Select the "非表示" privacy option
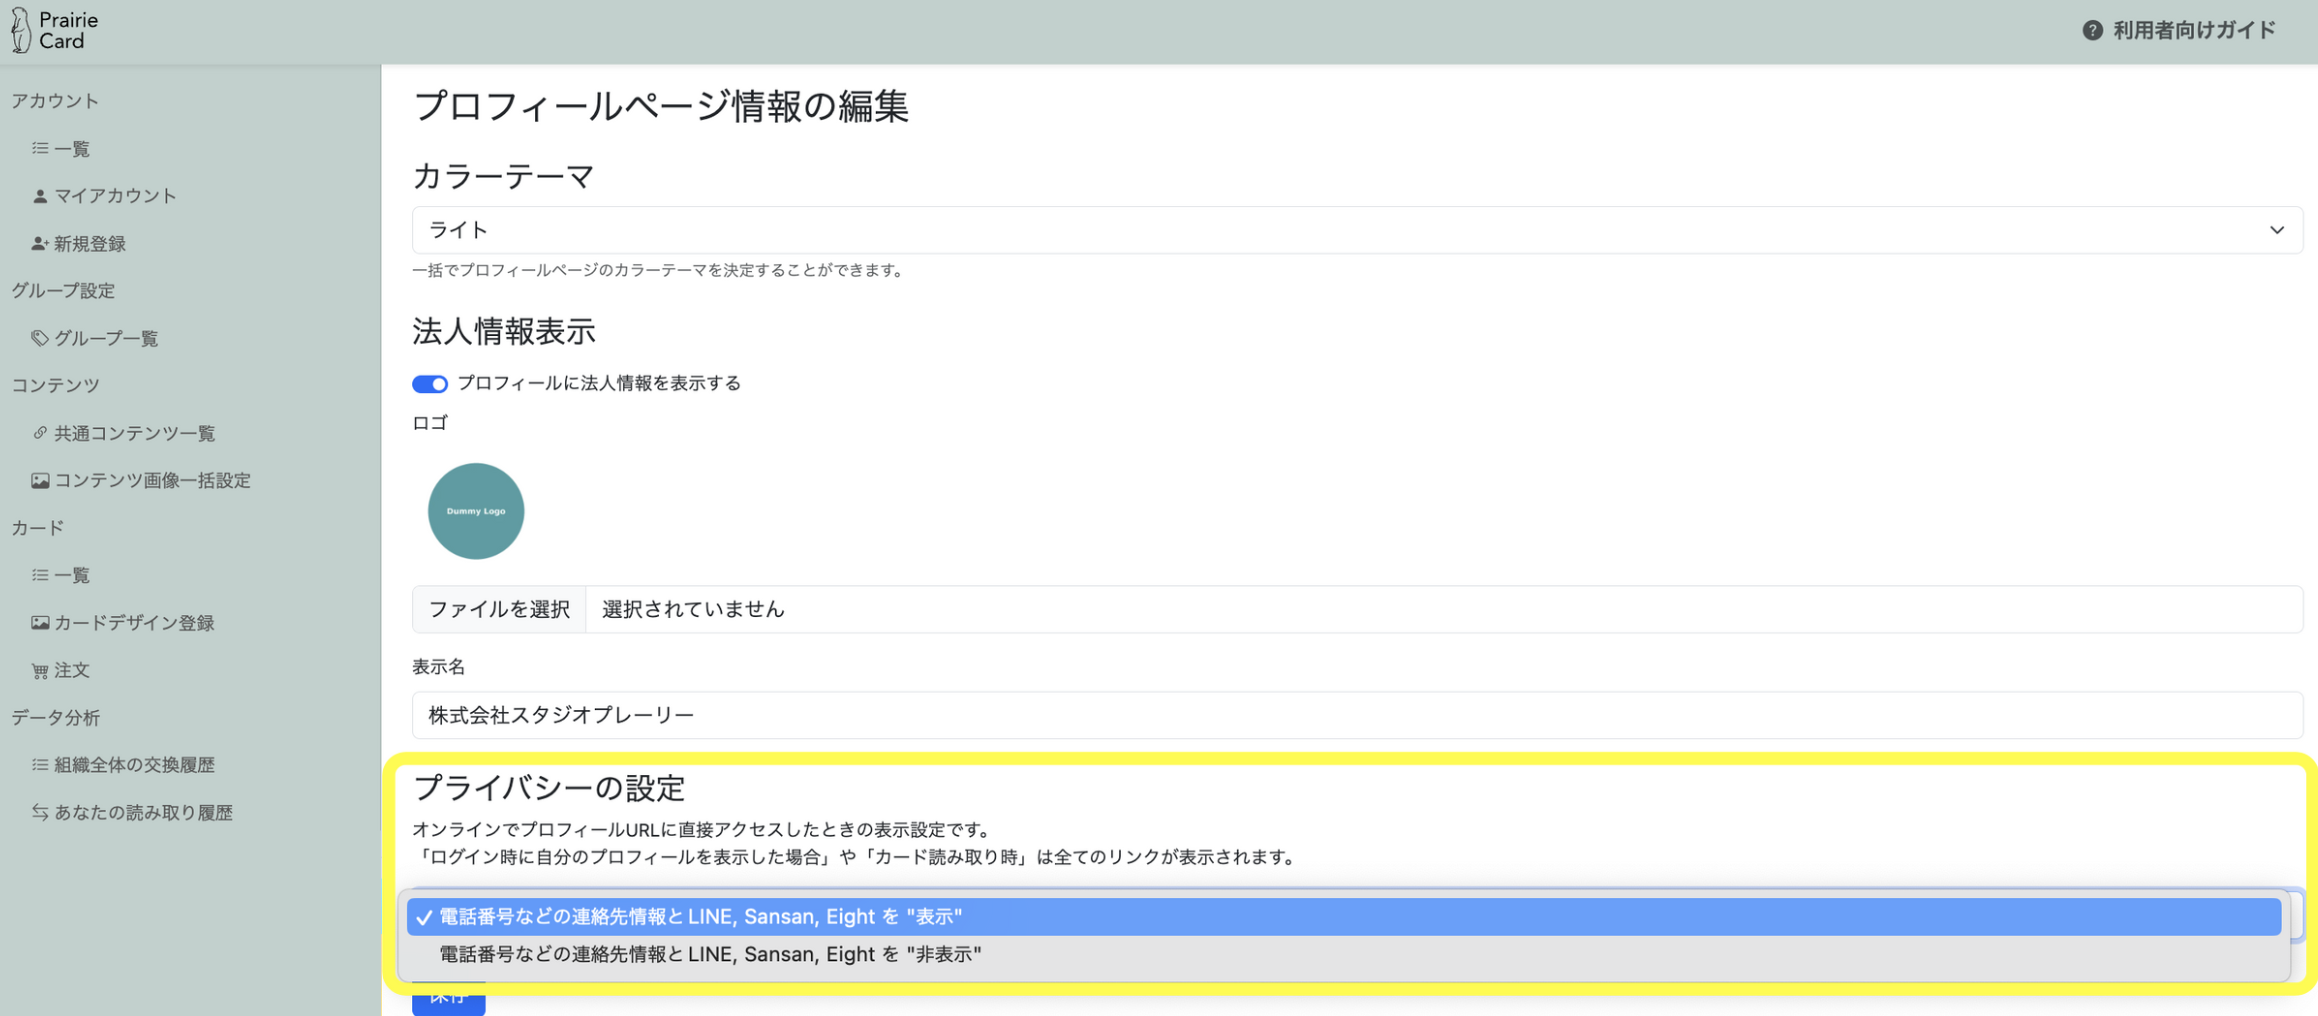Image resolution: width=2318 pixels, height=1016 pixels. click(x=1344, y=955)
